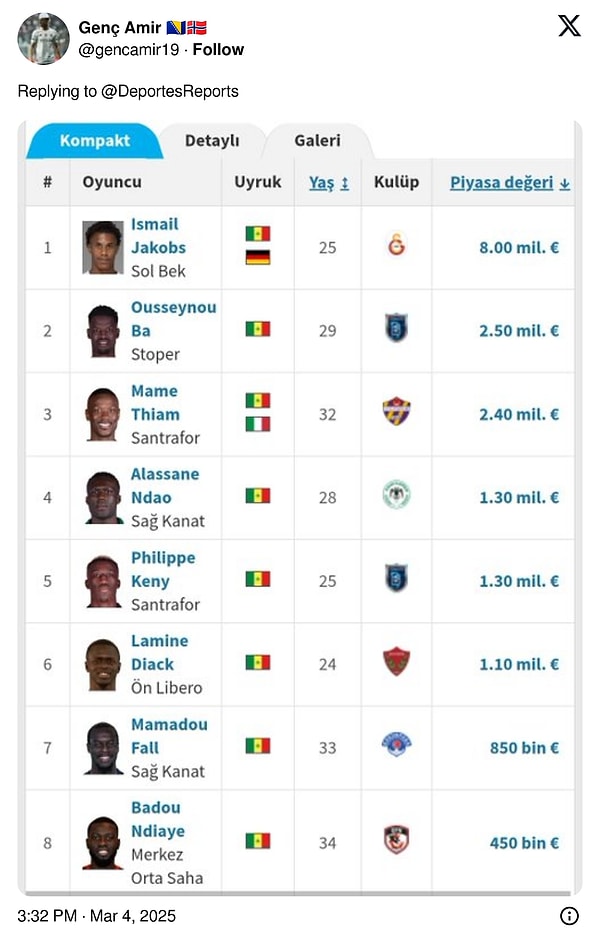This screenshot has height=946, width=600.
Task: Open the Galeri tab
Action: 317,141
